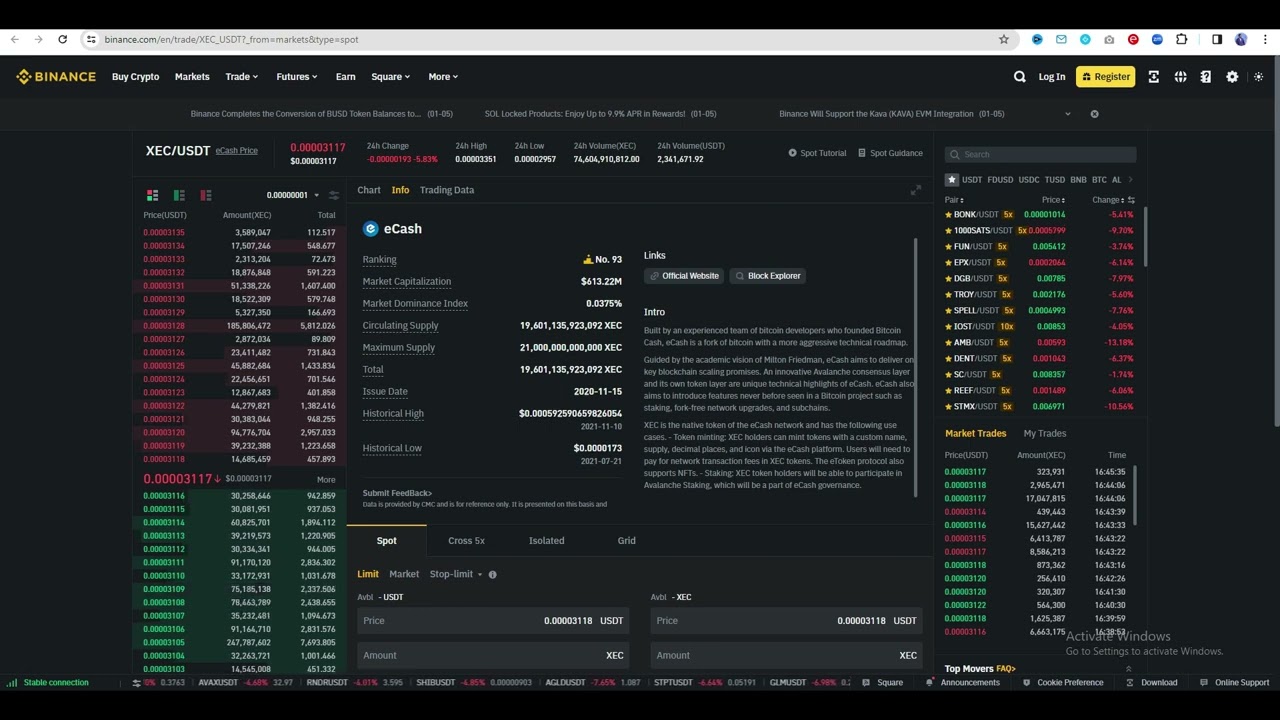The width and height of the screenshot is (1280, 720).
Task: Select the Isolated margin tab
Action: [546, 541]
